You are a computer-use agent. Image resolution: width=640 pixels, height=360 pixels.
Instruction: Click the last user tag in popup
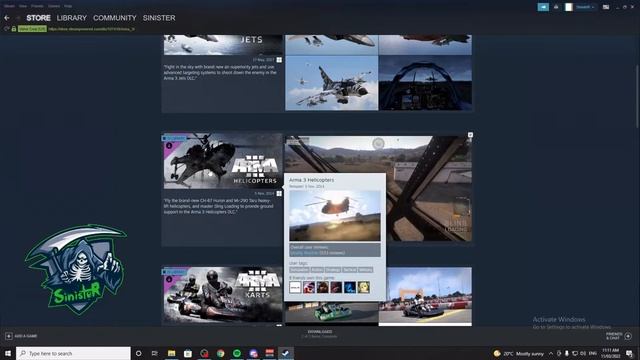(365, 270)
